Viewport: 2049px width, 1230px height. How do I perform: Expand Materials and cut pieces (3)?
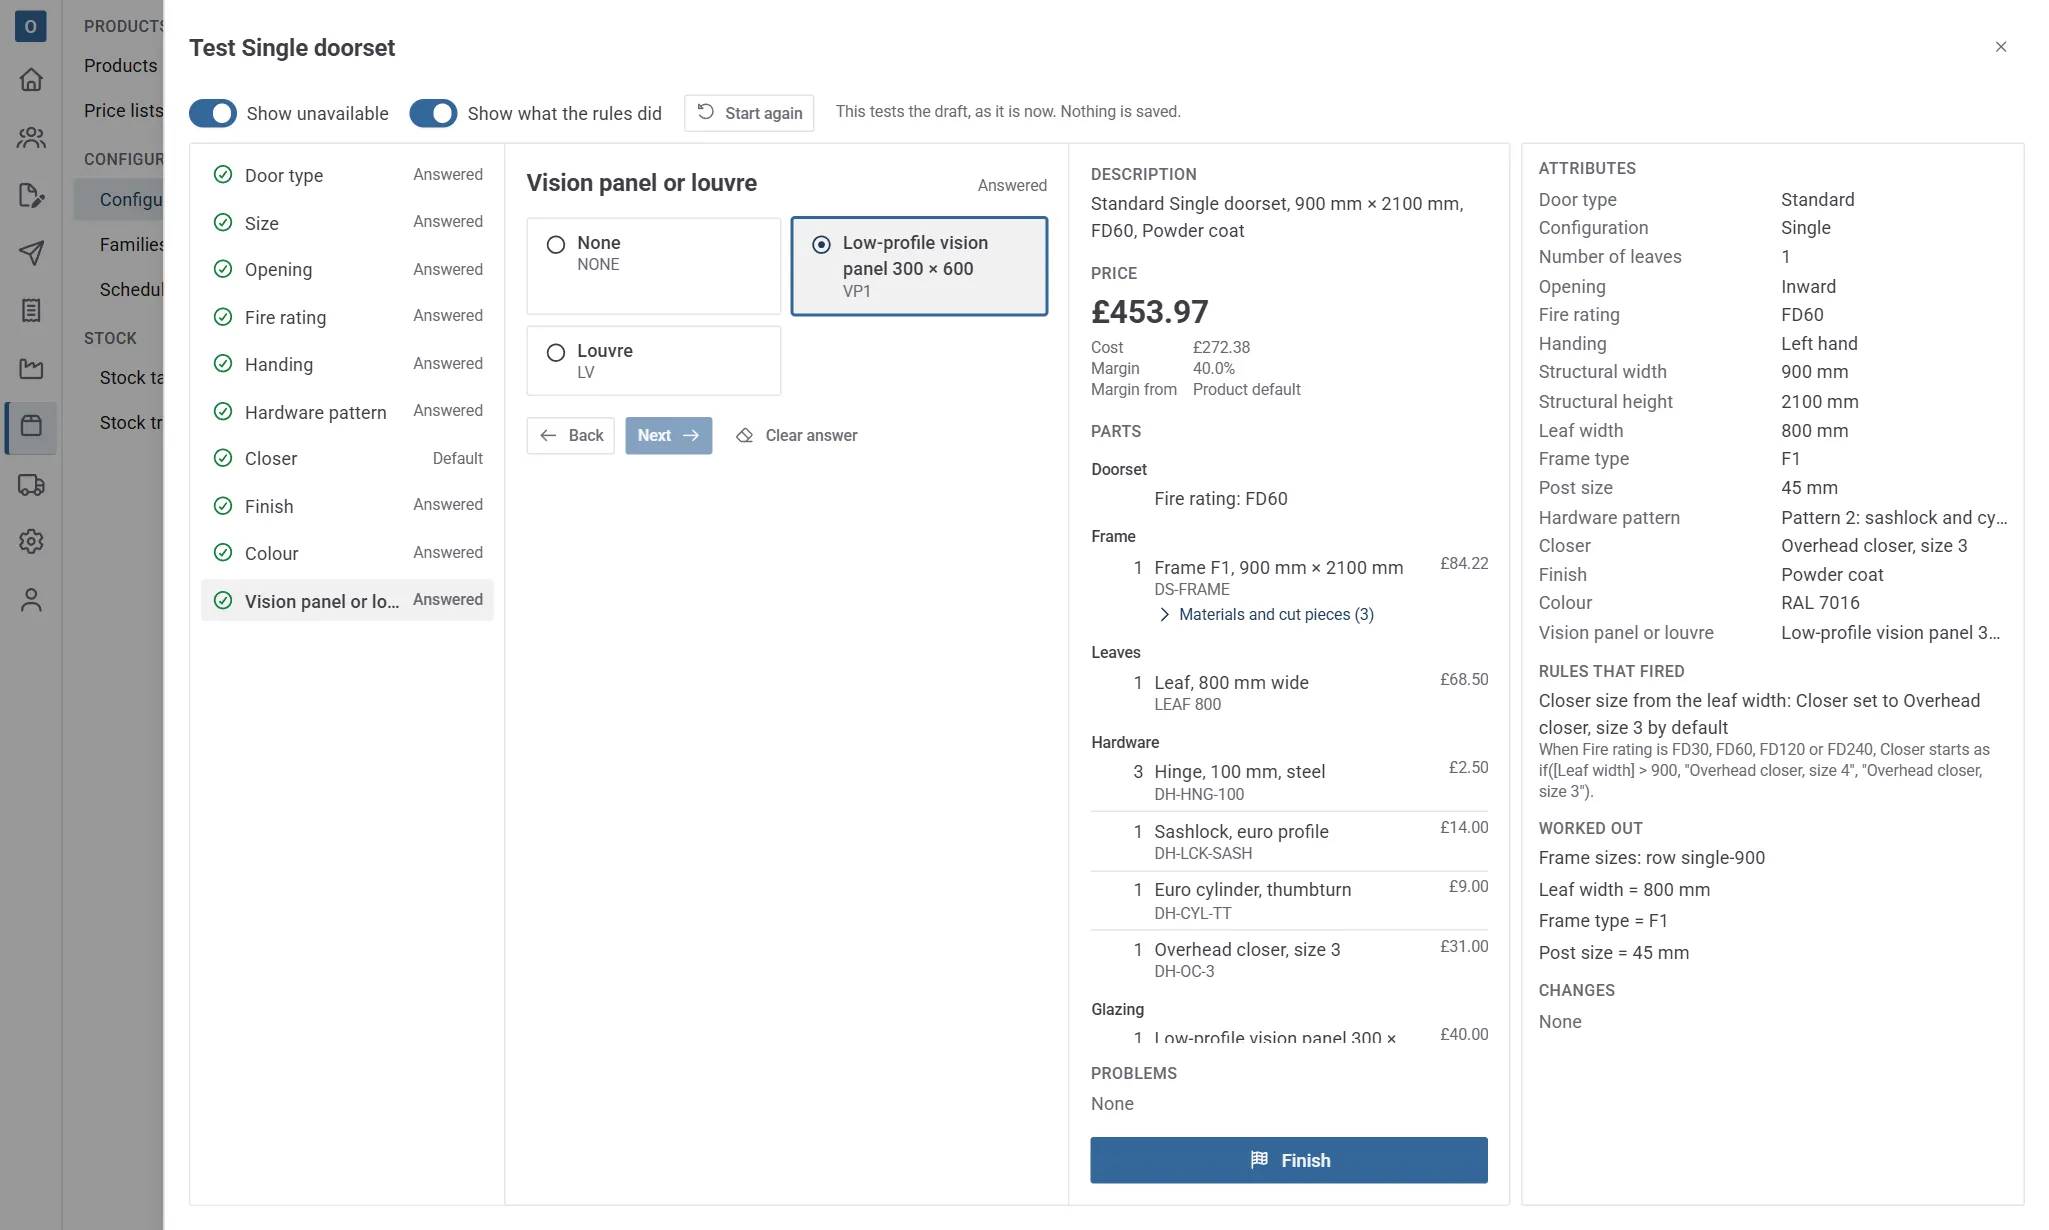coord(1266,614)
